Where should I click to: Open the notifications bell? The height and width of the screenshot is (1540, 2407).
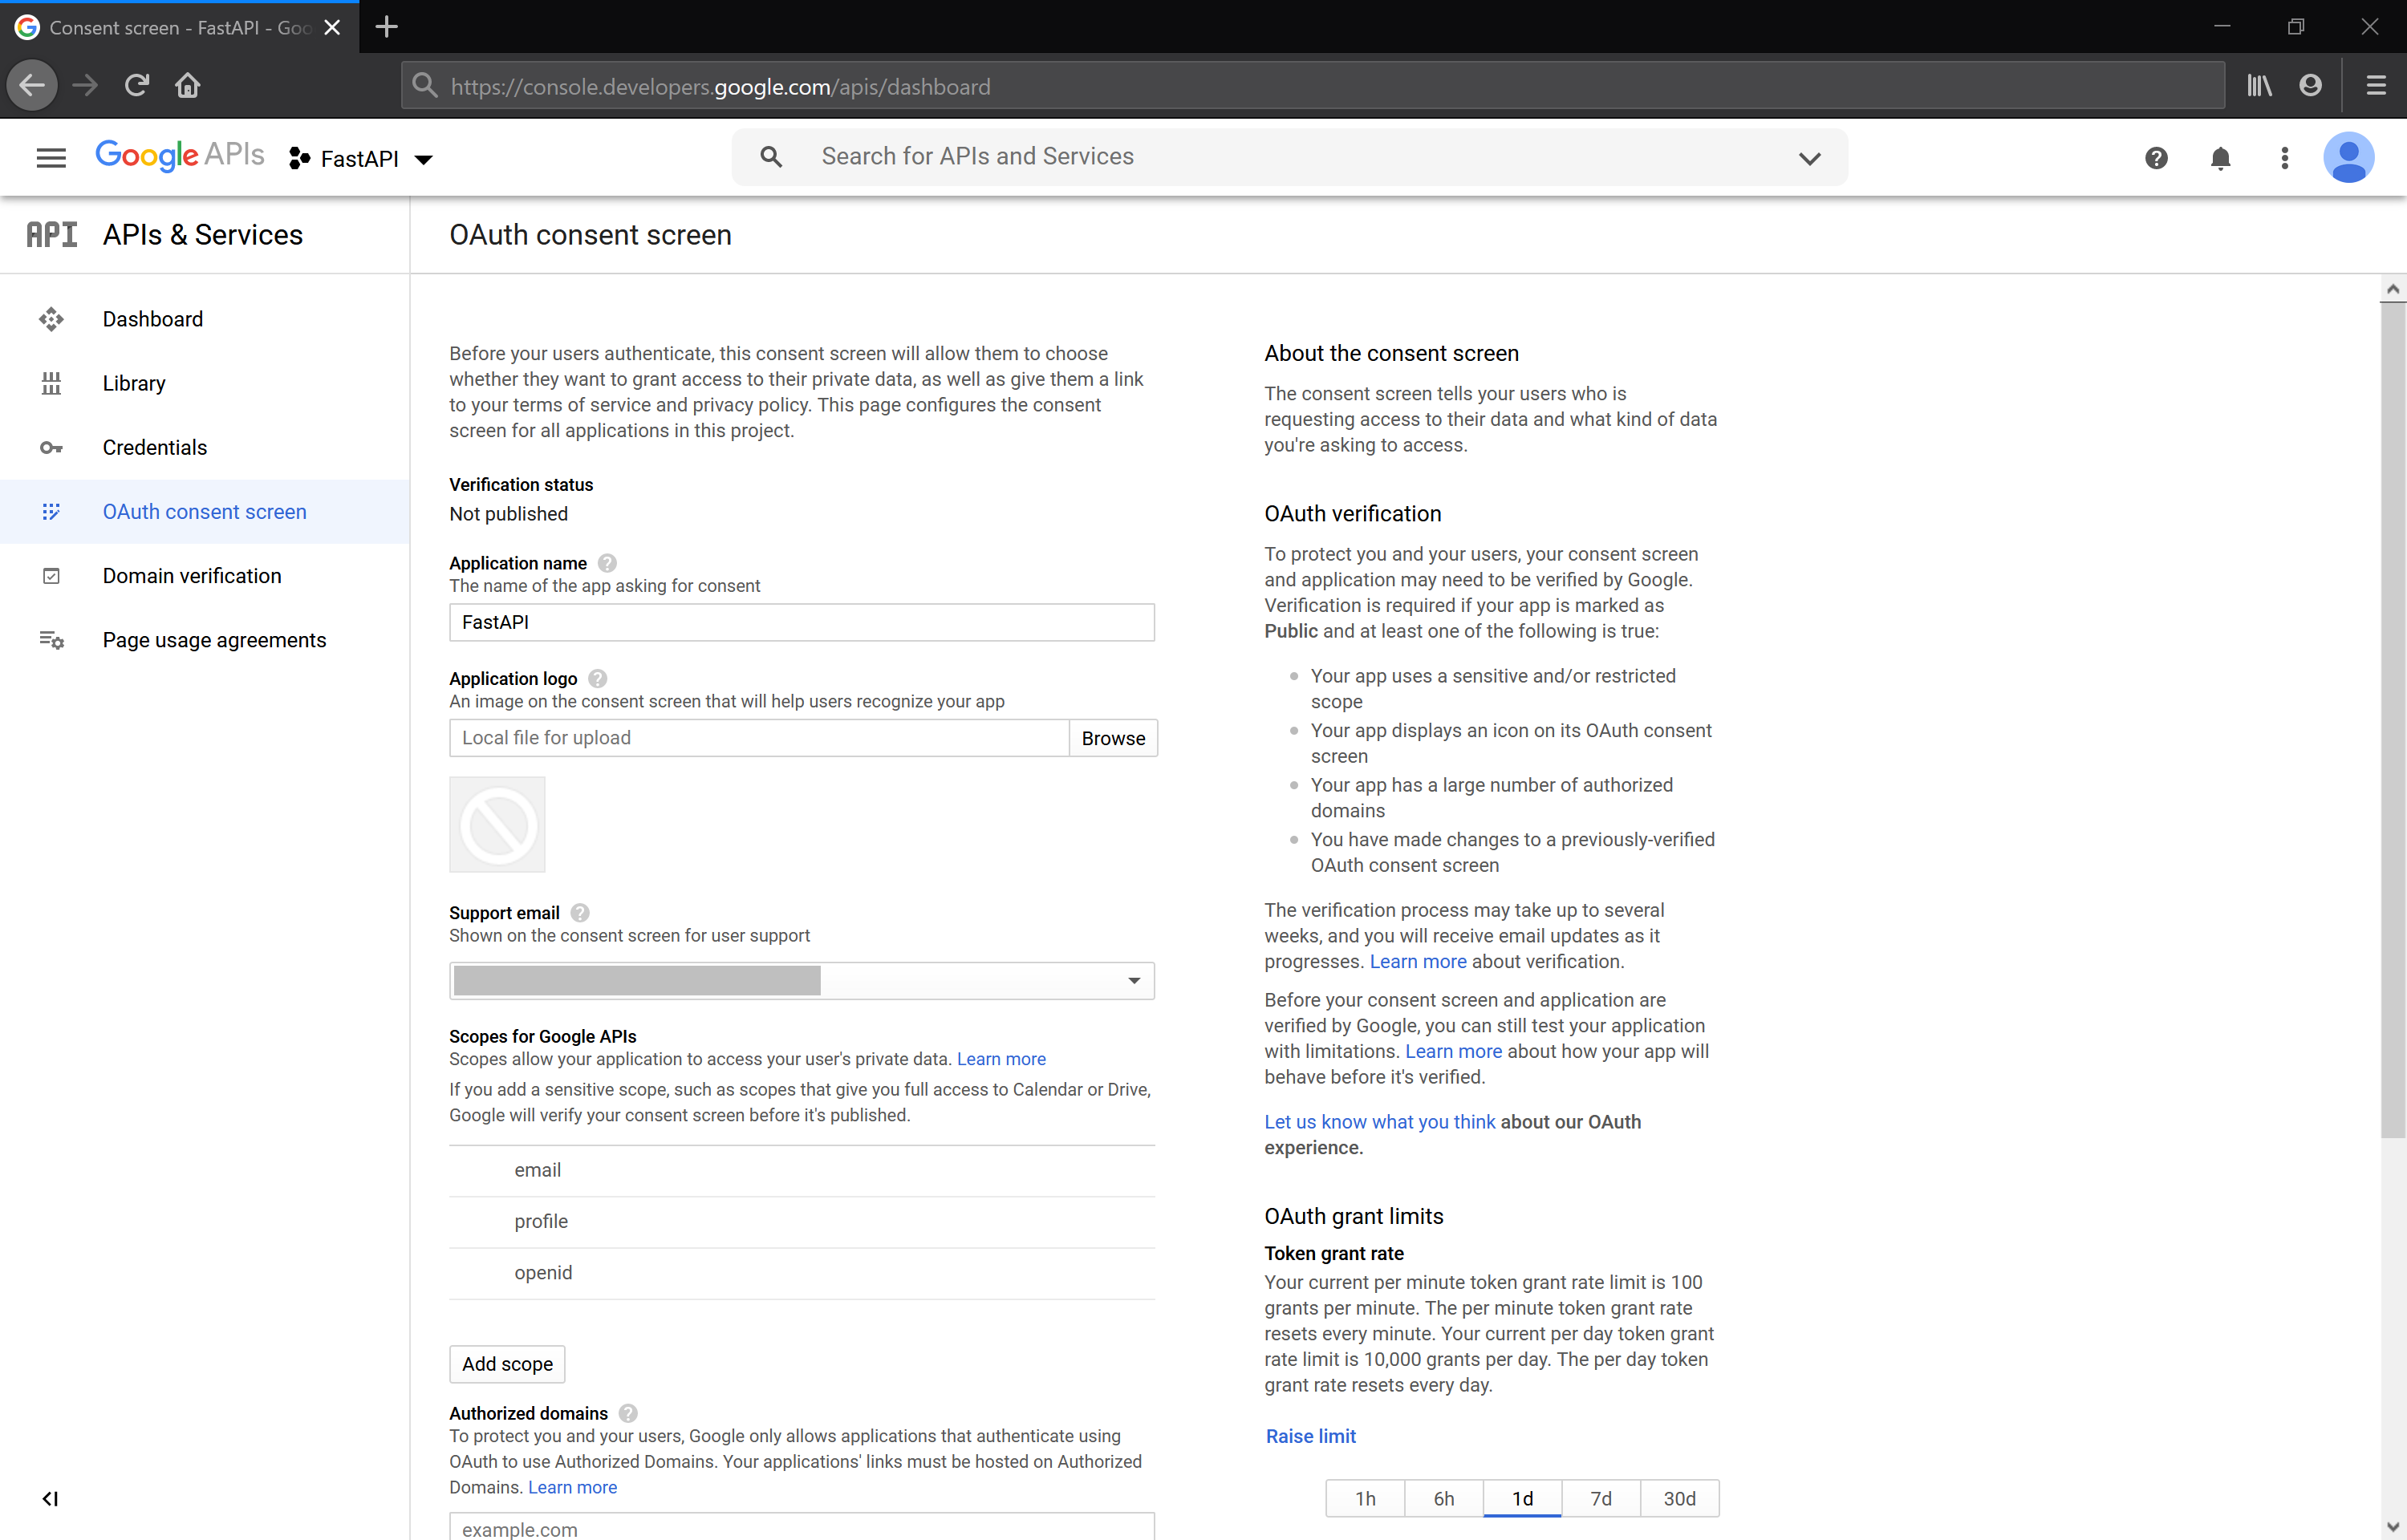pyautogui.click(x=2220, y=158)
